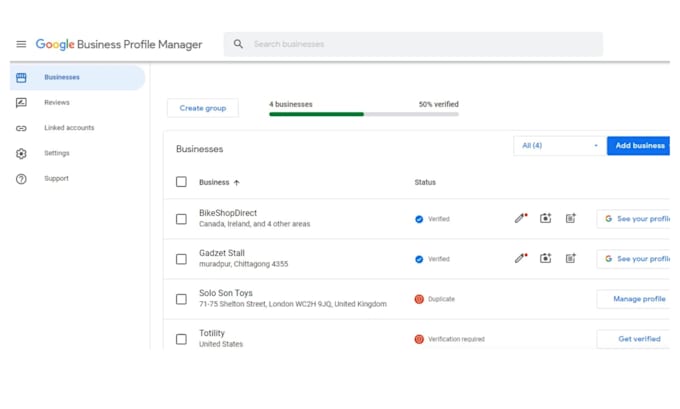Click the search magnifier icon

(238, 44)
